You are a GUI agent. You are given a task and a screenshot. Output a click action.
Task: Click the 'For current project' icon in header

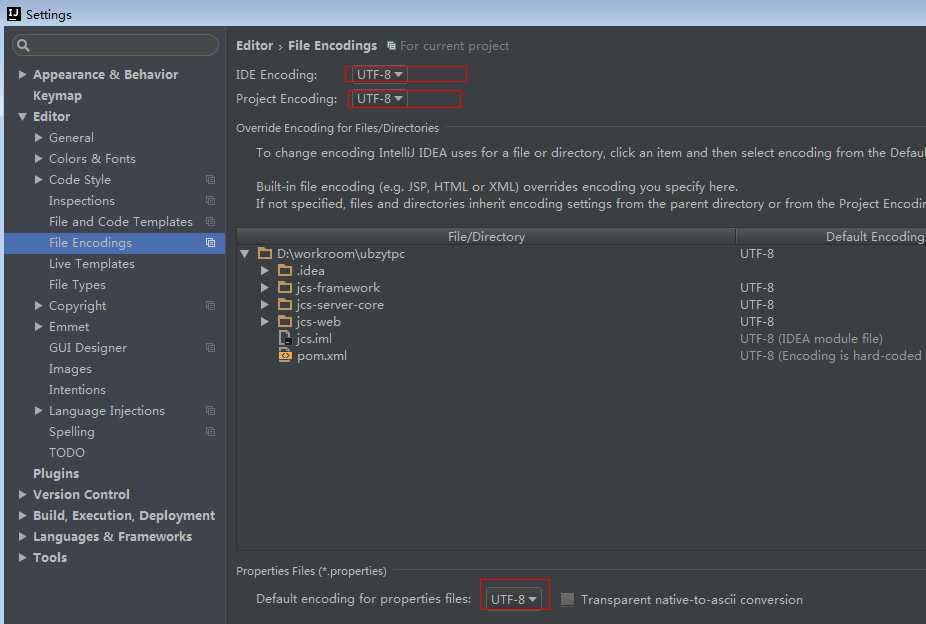click(391, 45)
